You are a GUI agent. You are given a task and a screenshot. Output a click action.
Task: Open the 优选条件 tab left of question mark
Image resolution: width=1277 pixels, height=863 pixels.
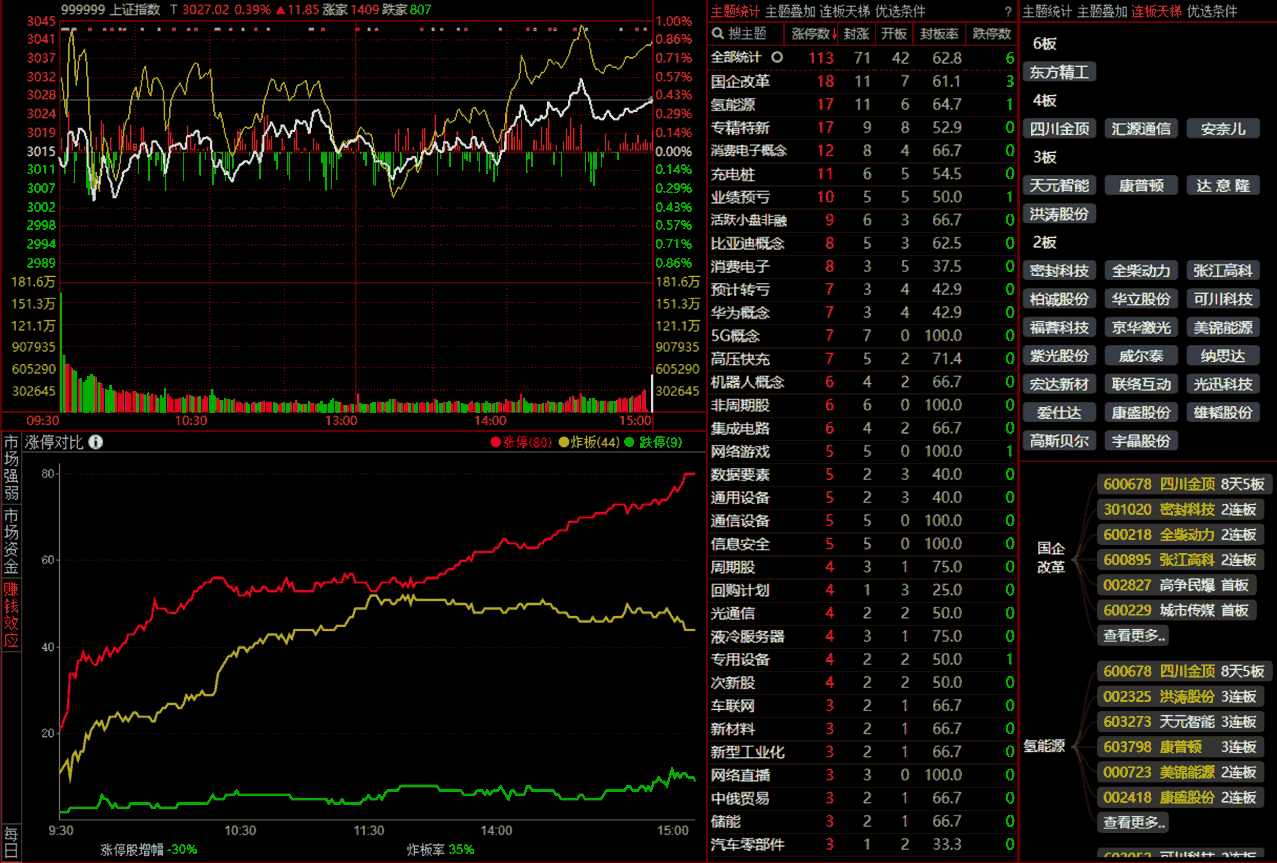point(900,12)
